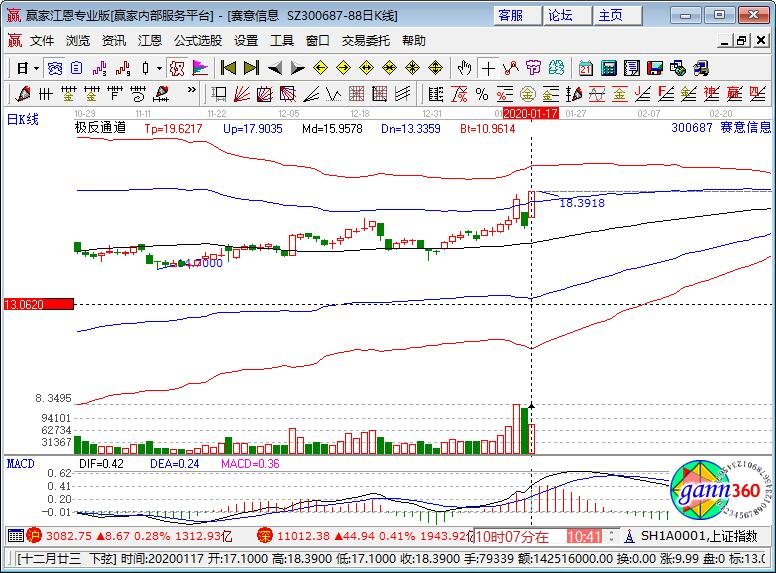Open the 公式选股 menu
776x573 pixels.
pyautogui.click(x=197, y=41)
